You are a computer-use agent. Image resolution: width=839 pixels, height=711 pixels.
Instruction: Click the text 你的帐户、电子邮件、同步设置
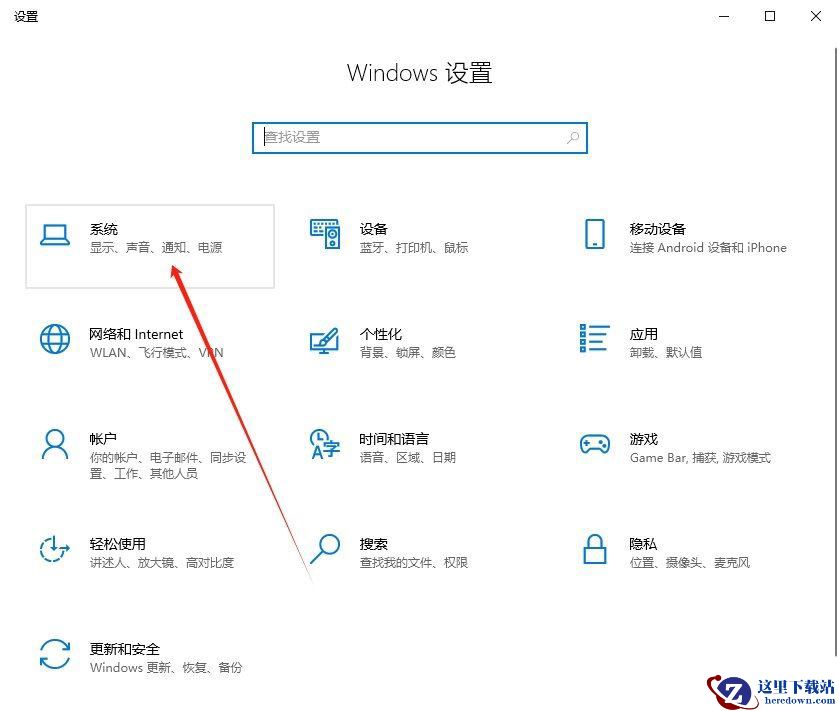[x=168, y=465]
